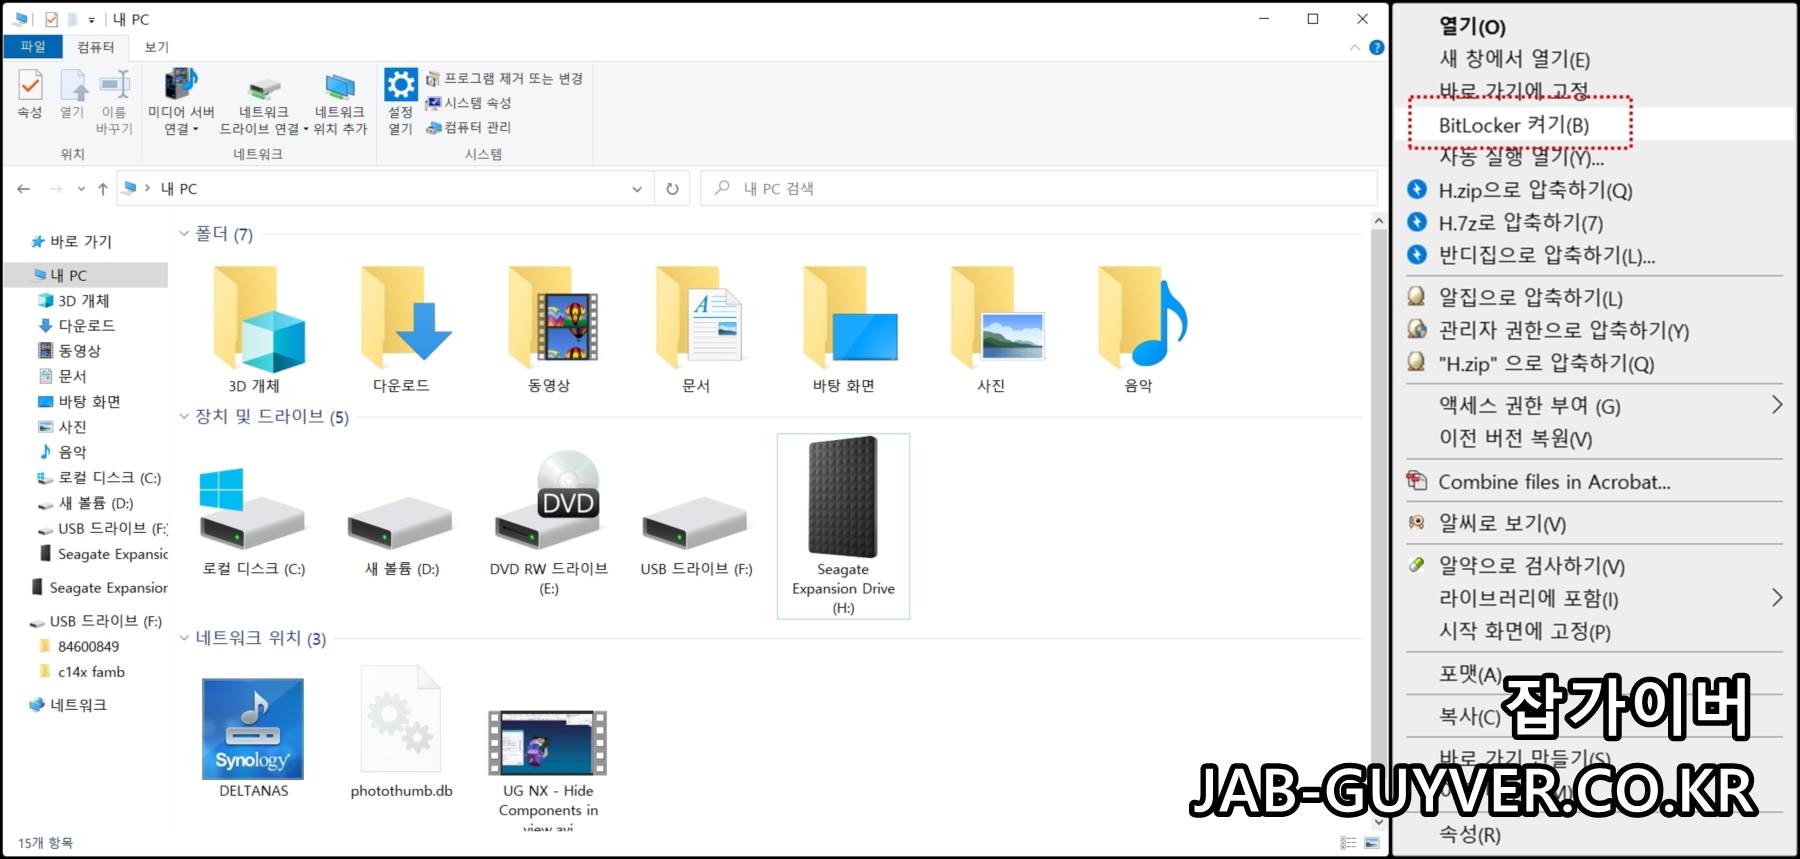
Task: Click 네트워크 드라이브 연결 ribbon icon
Action: (263, 104)
